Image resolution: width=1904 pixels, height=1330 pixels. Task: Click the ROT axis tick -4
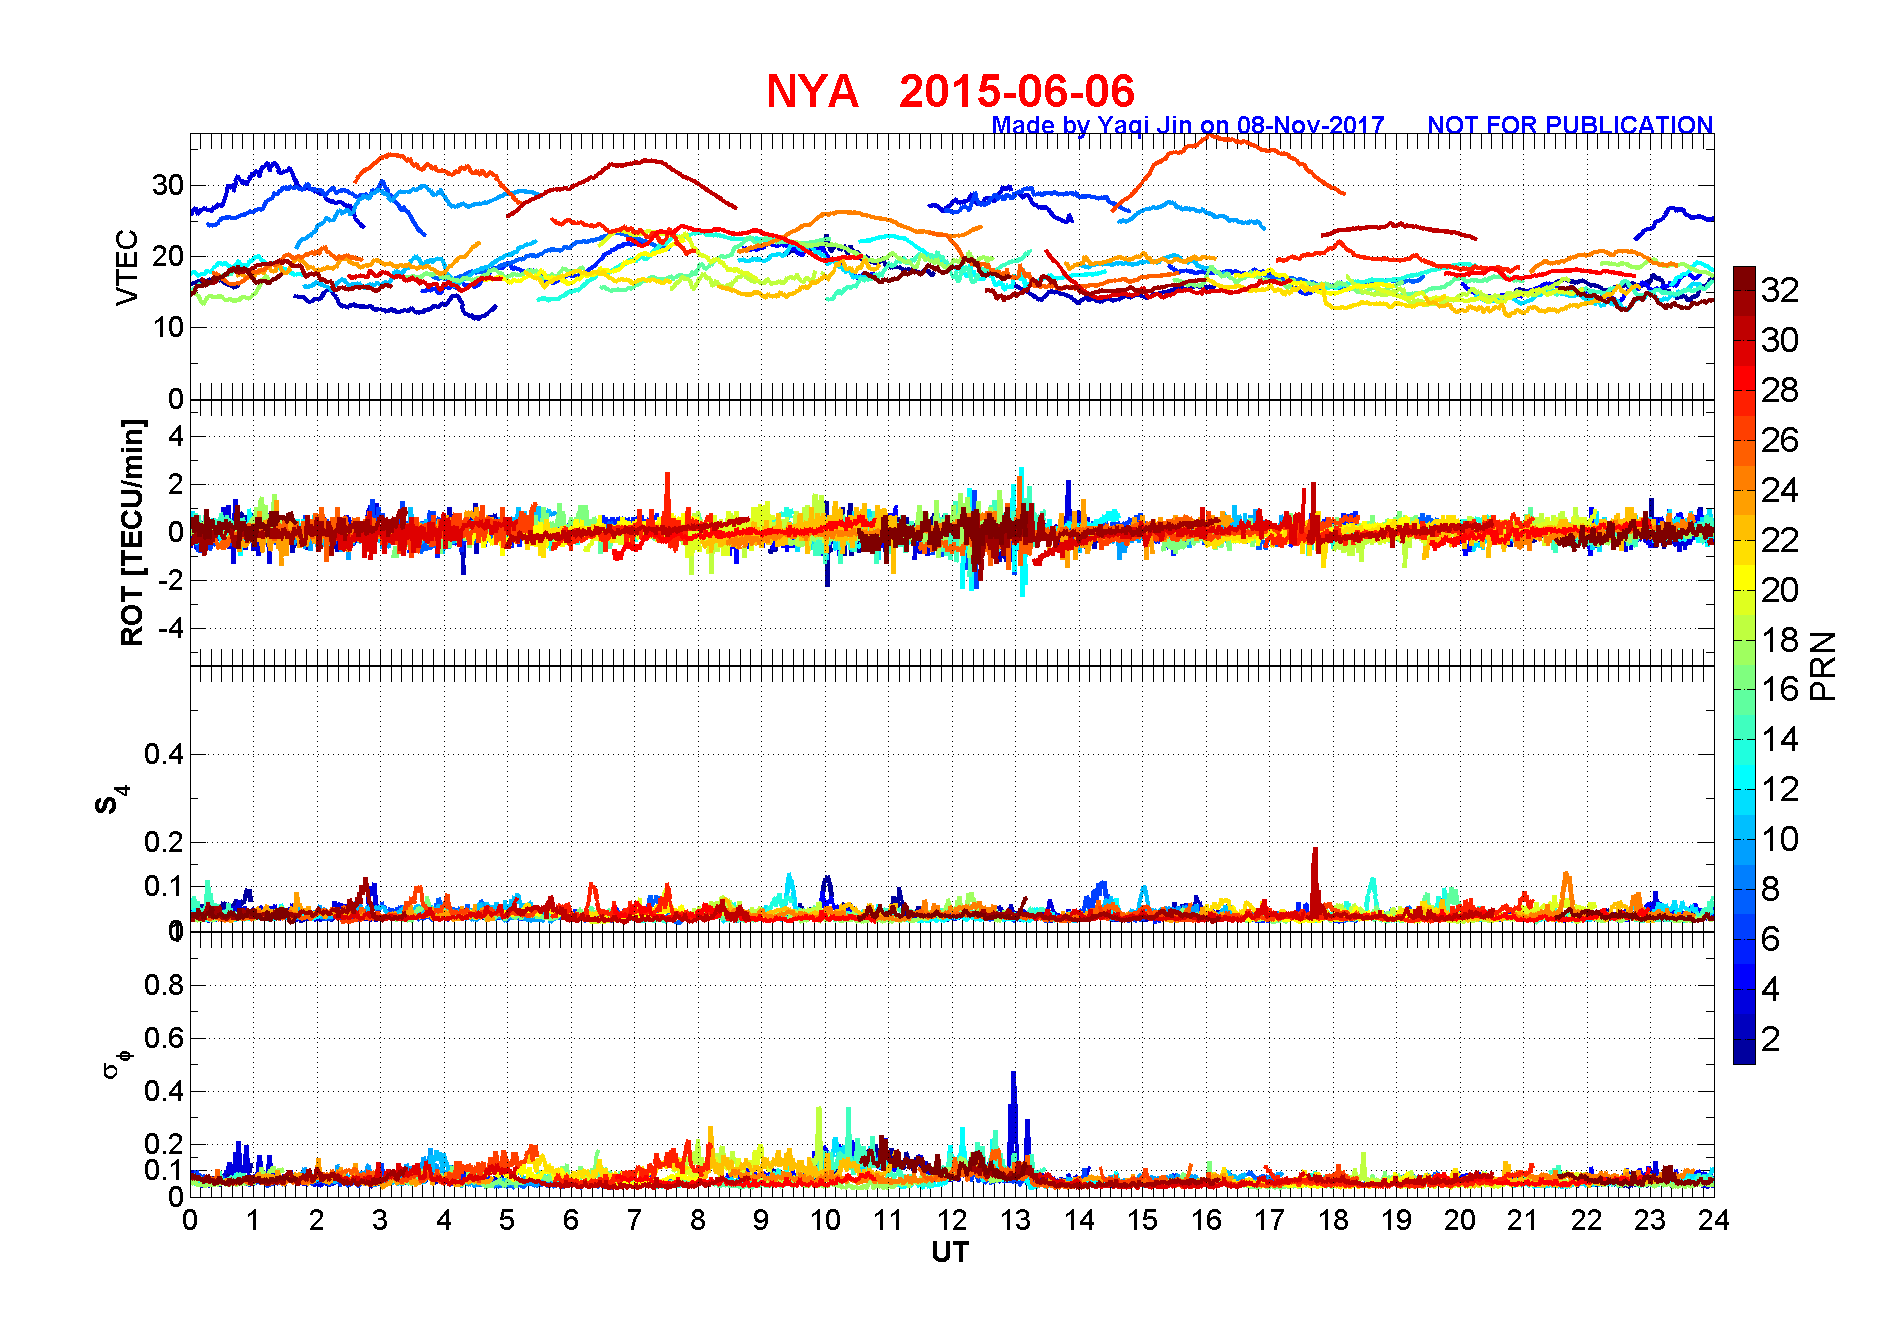[171, 629]
